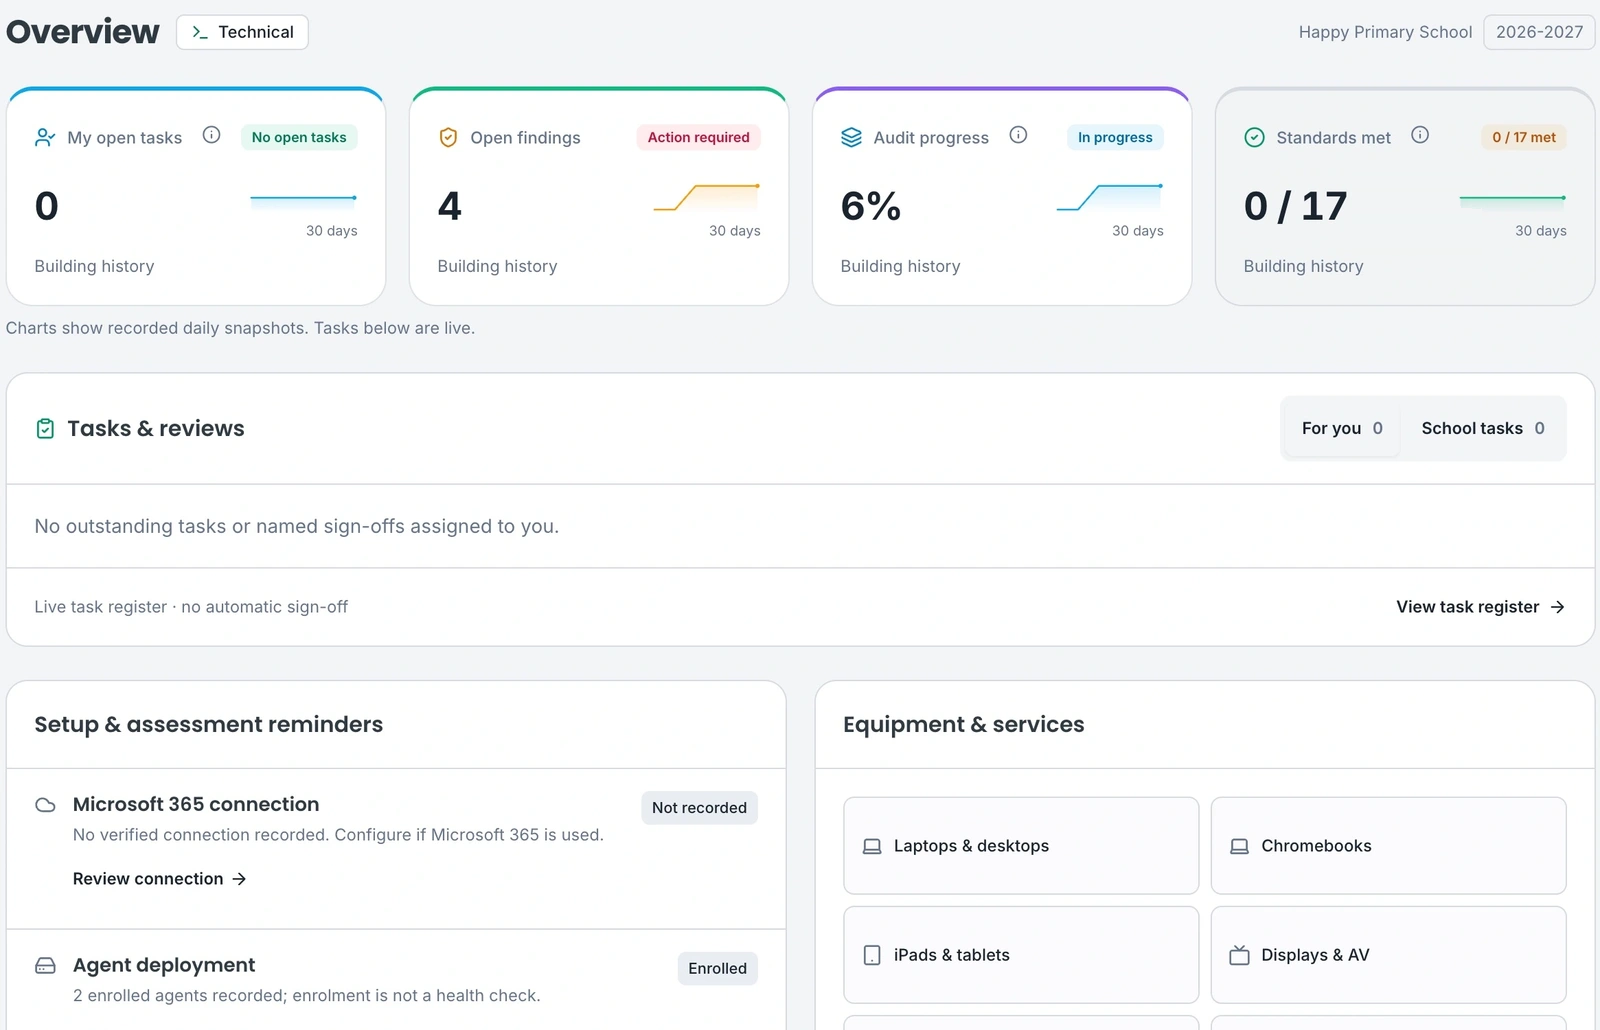Open the View task register link
The height and width of the screenshot is (1030, 1600).
coord(1480,607)
